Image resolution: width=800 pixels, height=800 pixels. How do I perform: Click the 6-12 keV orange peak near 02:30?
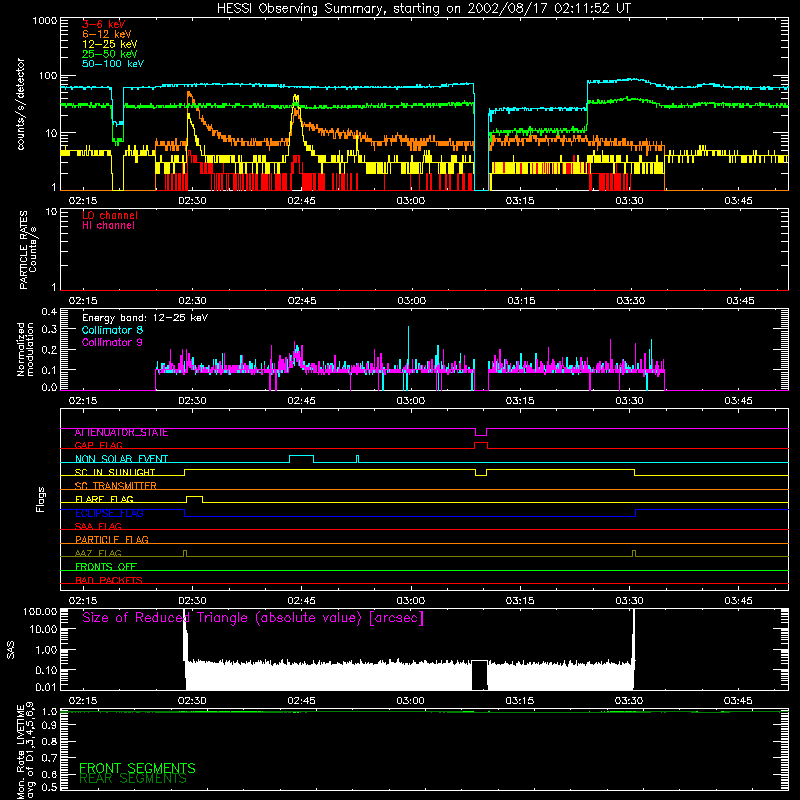[x=189, y=94]
